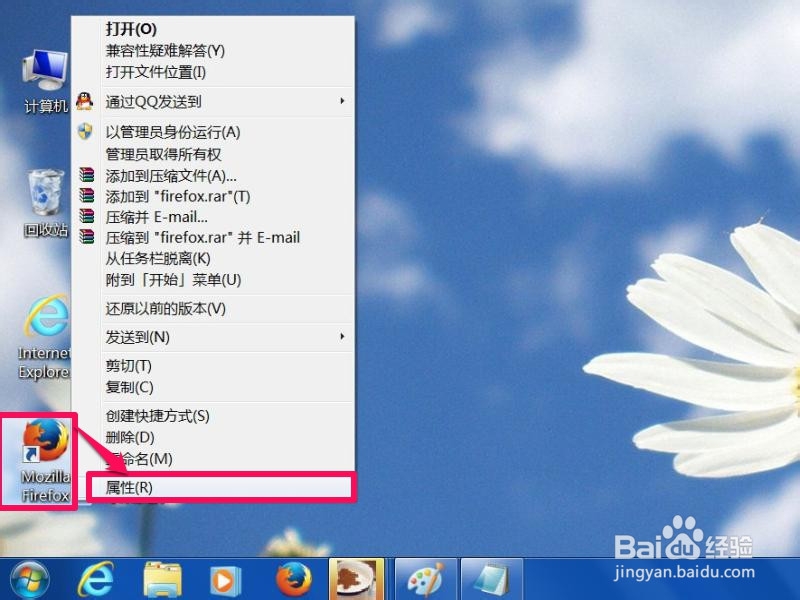
Task: Choose 从任务栏脱离(K) from menu
Action: tap(158, 259)
